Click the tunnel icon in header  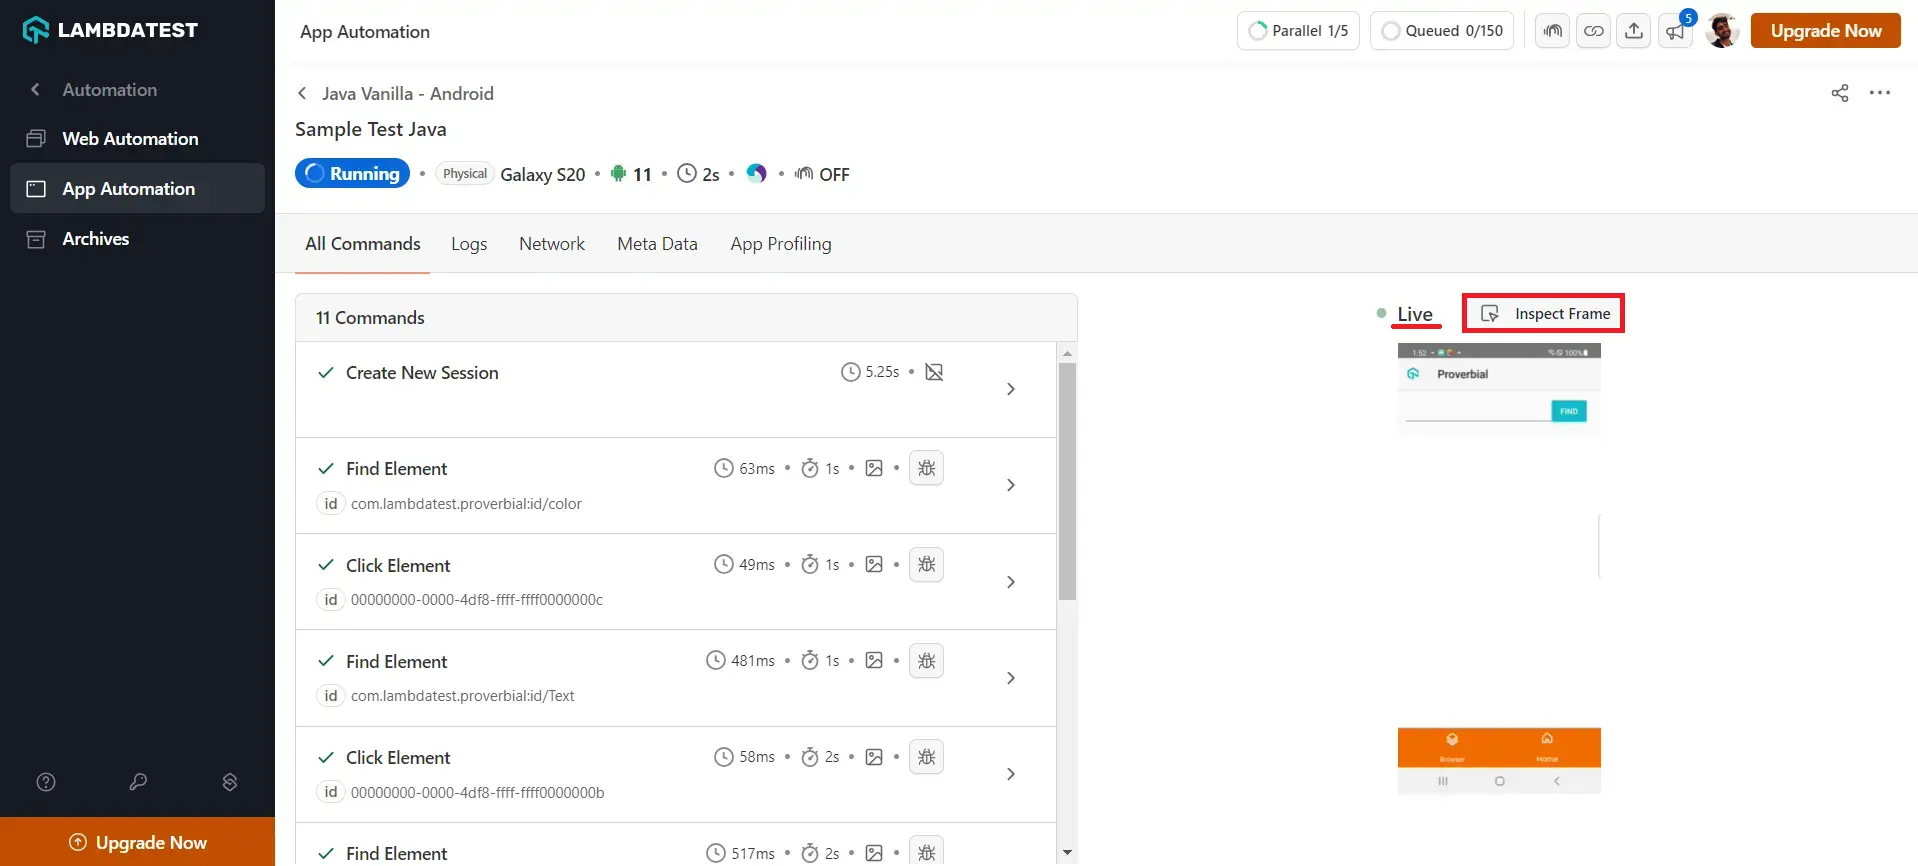coord(1552,31)
